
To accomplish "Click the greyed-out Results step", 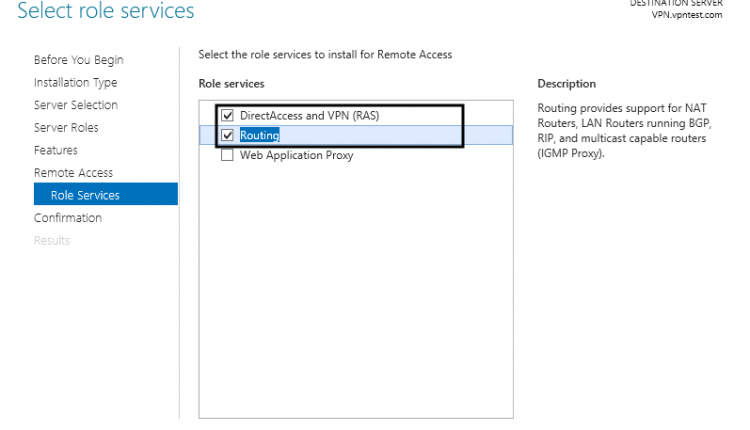I will [52, 240].
